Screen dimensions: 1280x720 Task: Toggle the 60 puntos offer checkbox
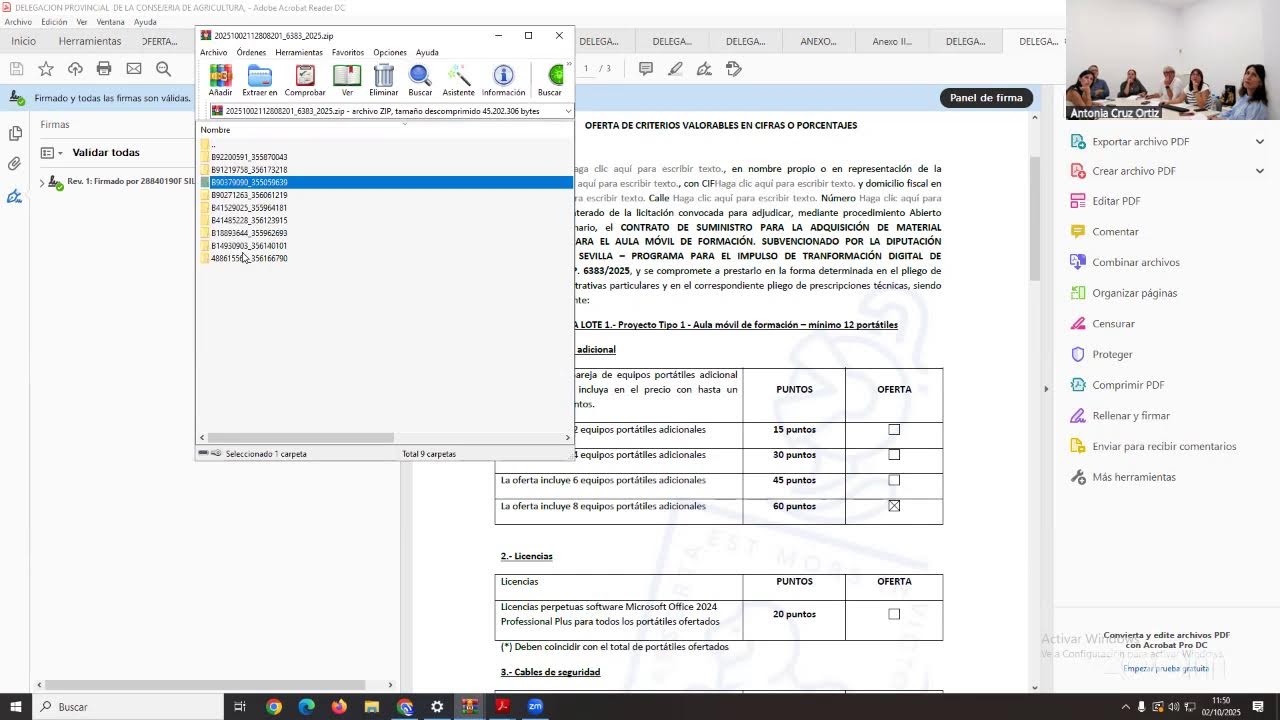tap(894, 506)
